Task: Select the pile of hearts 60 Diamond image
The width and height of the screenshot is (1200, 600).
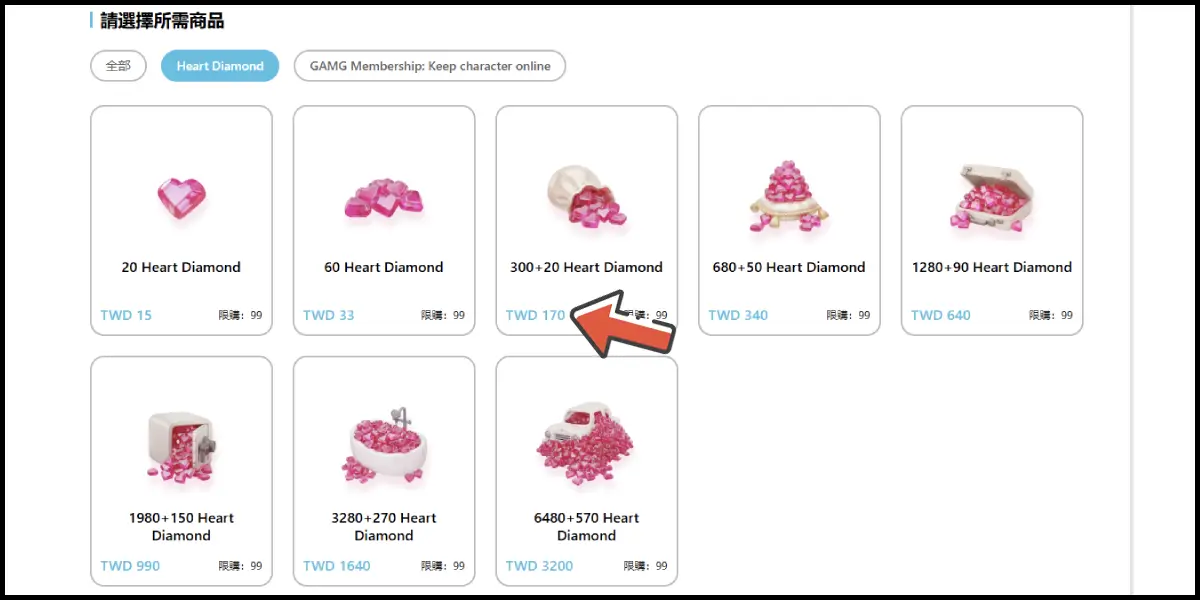Action: [x=384, y=200]
